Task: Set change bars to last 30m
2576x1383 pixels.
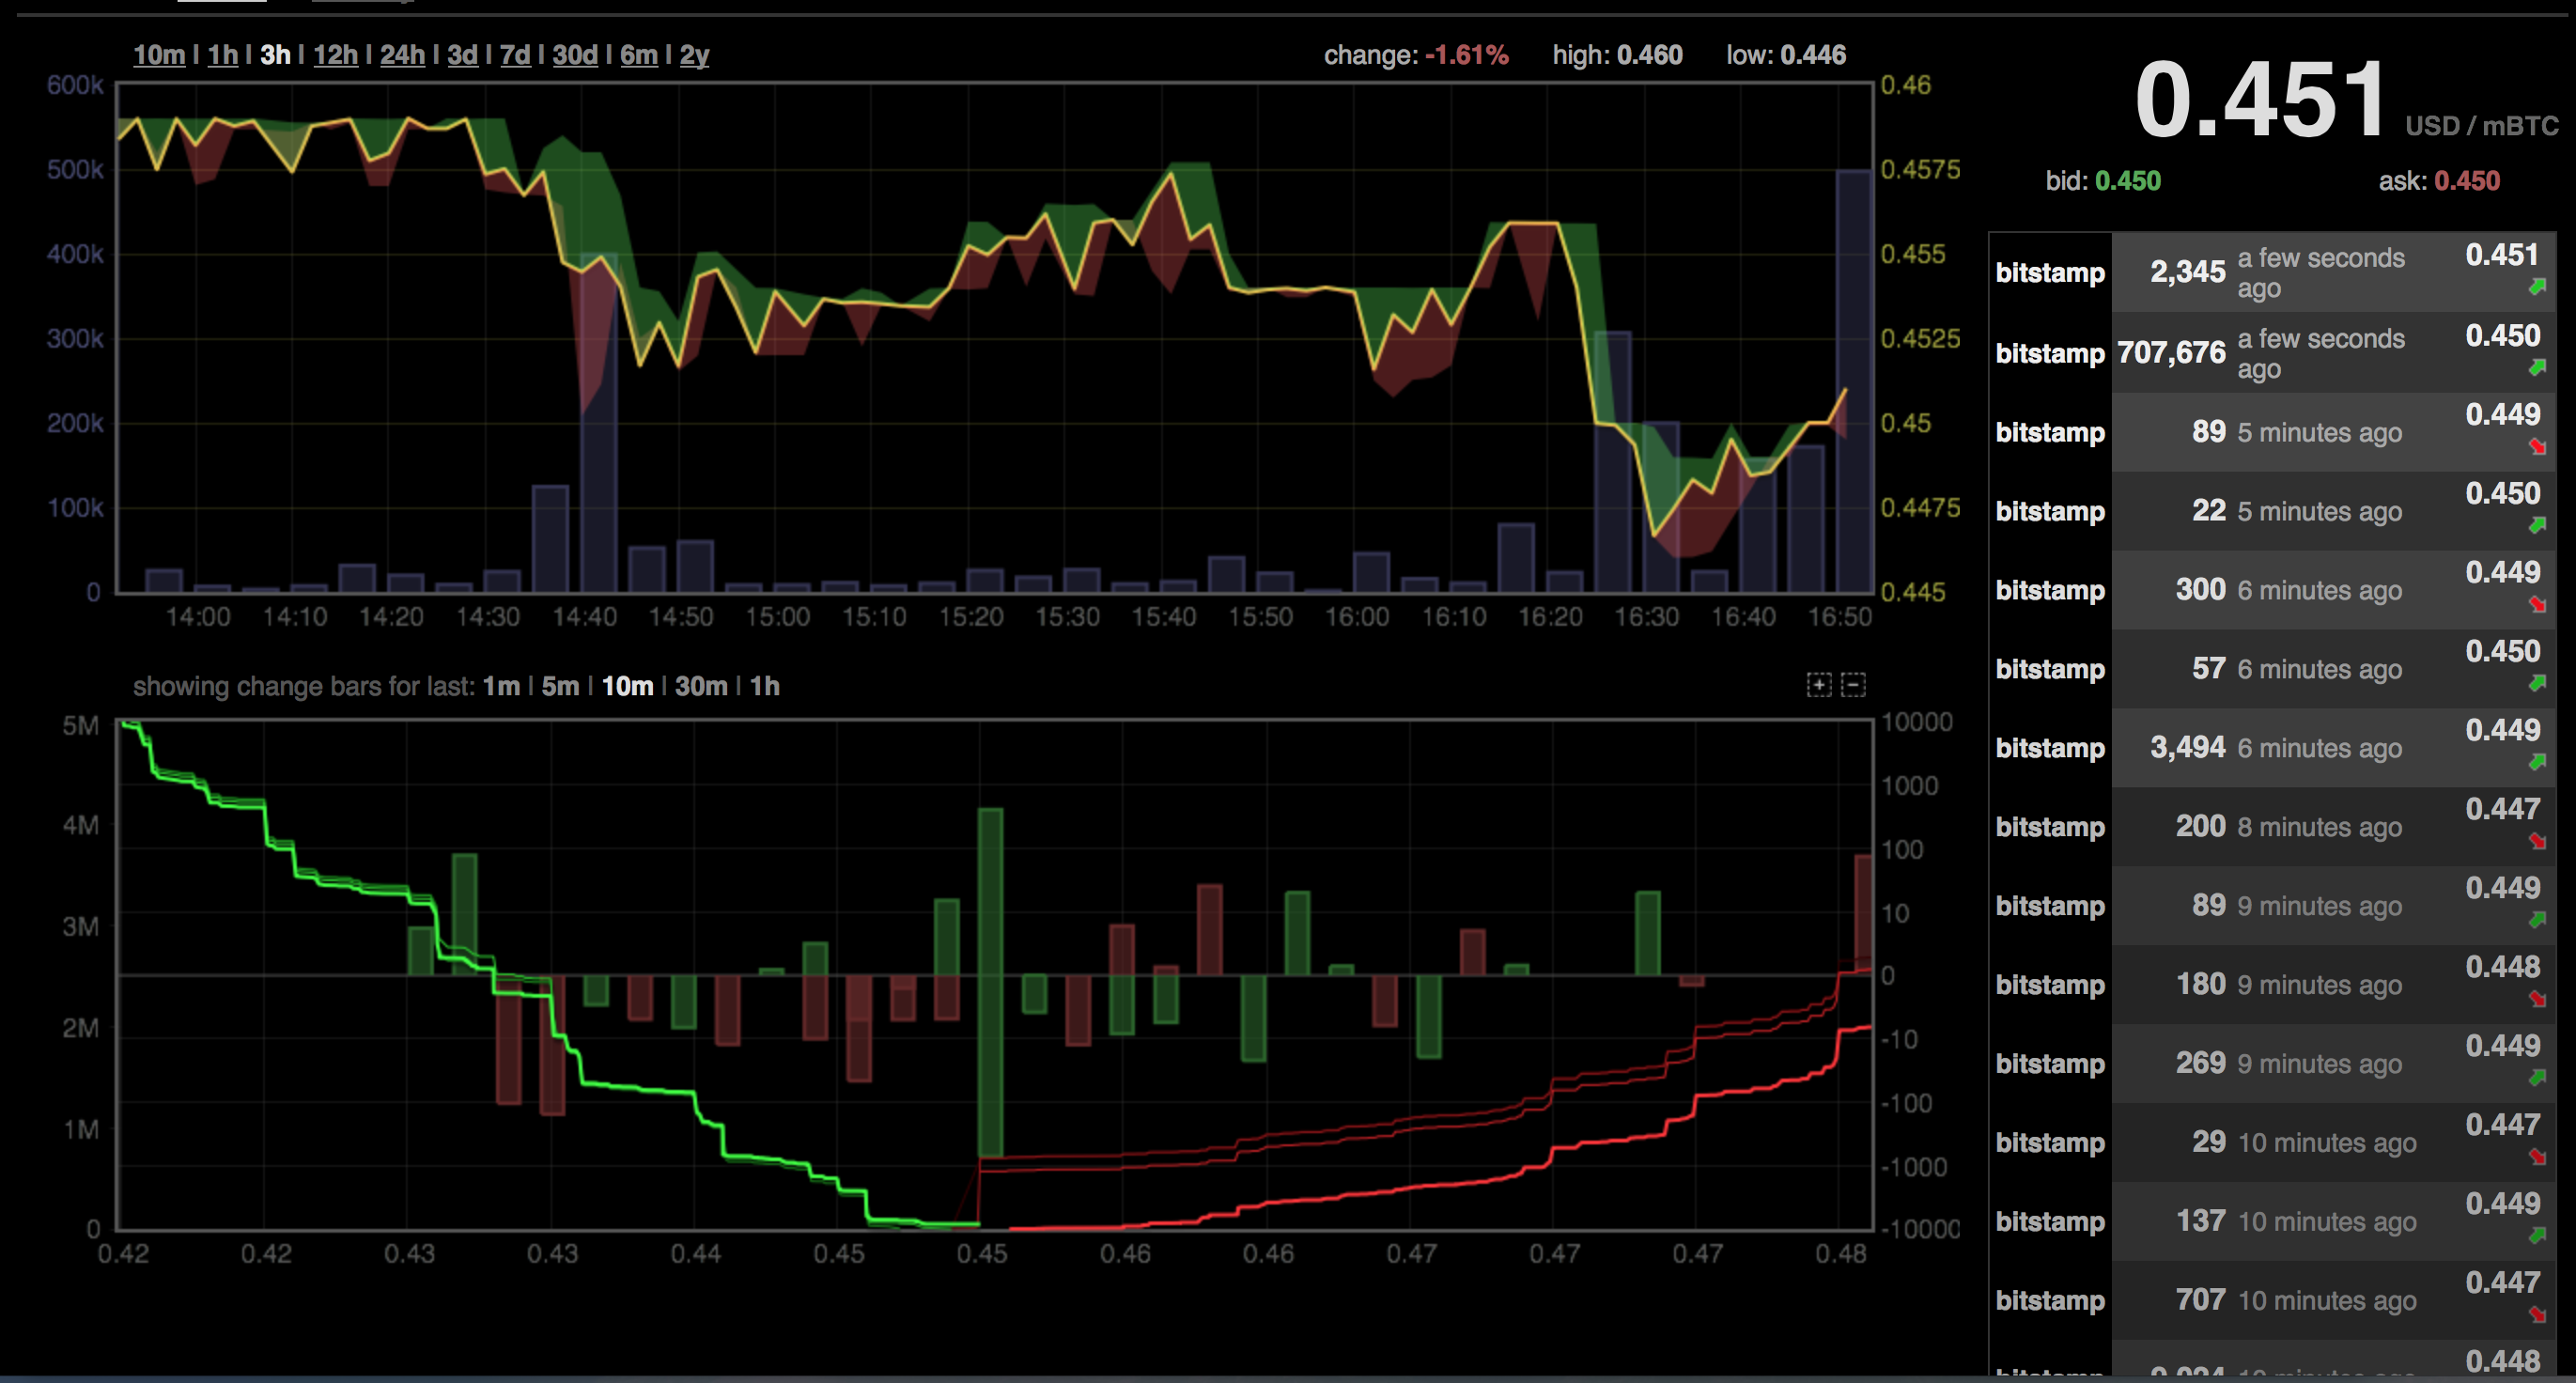Action: tap(700, 686)
